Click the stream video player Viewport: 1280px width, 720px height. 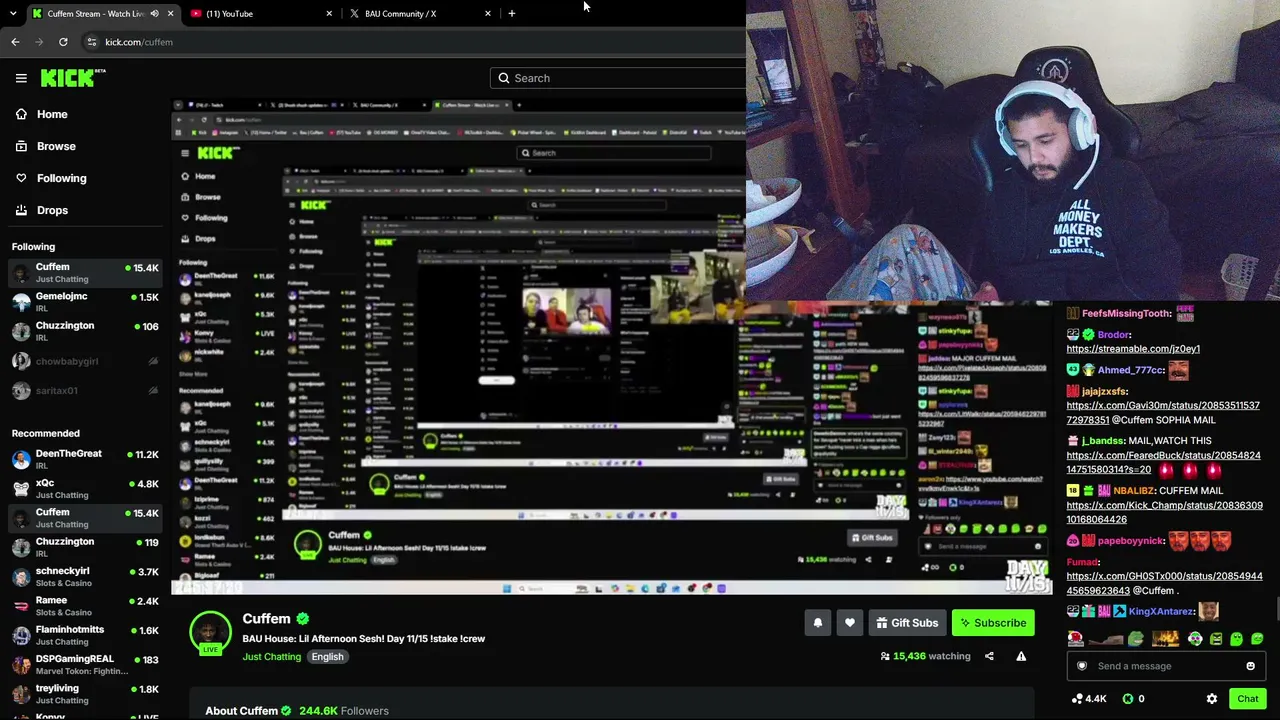[612, 347]
